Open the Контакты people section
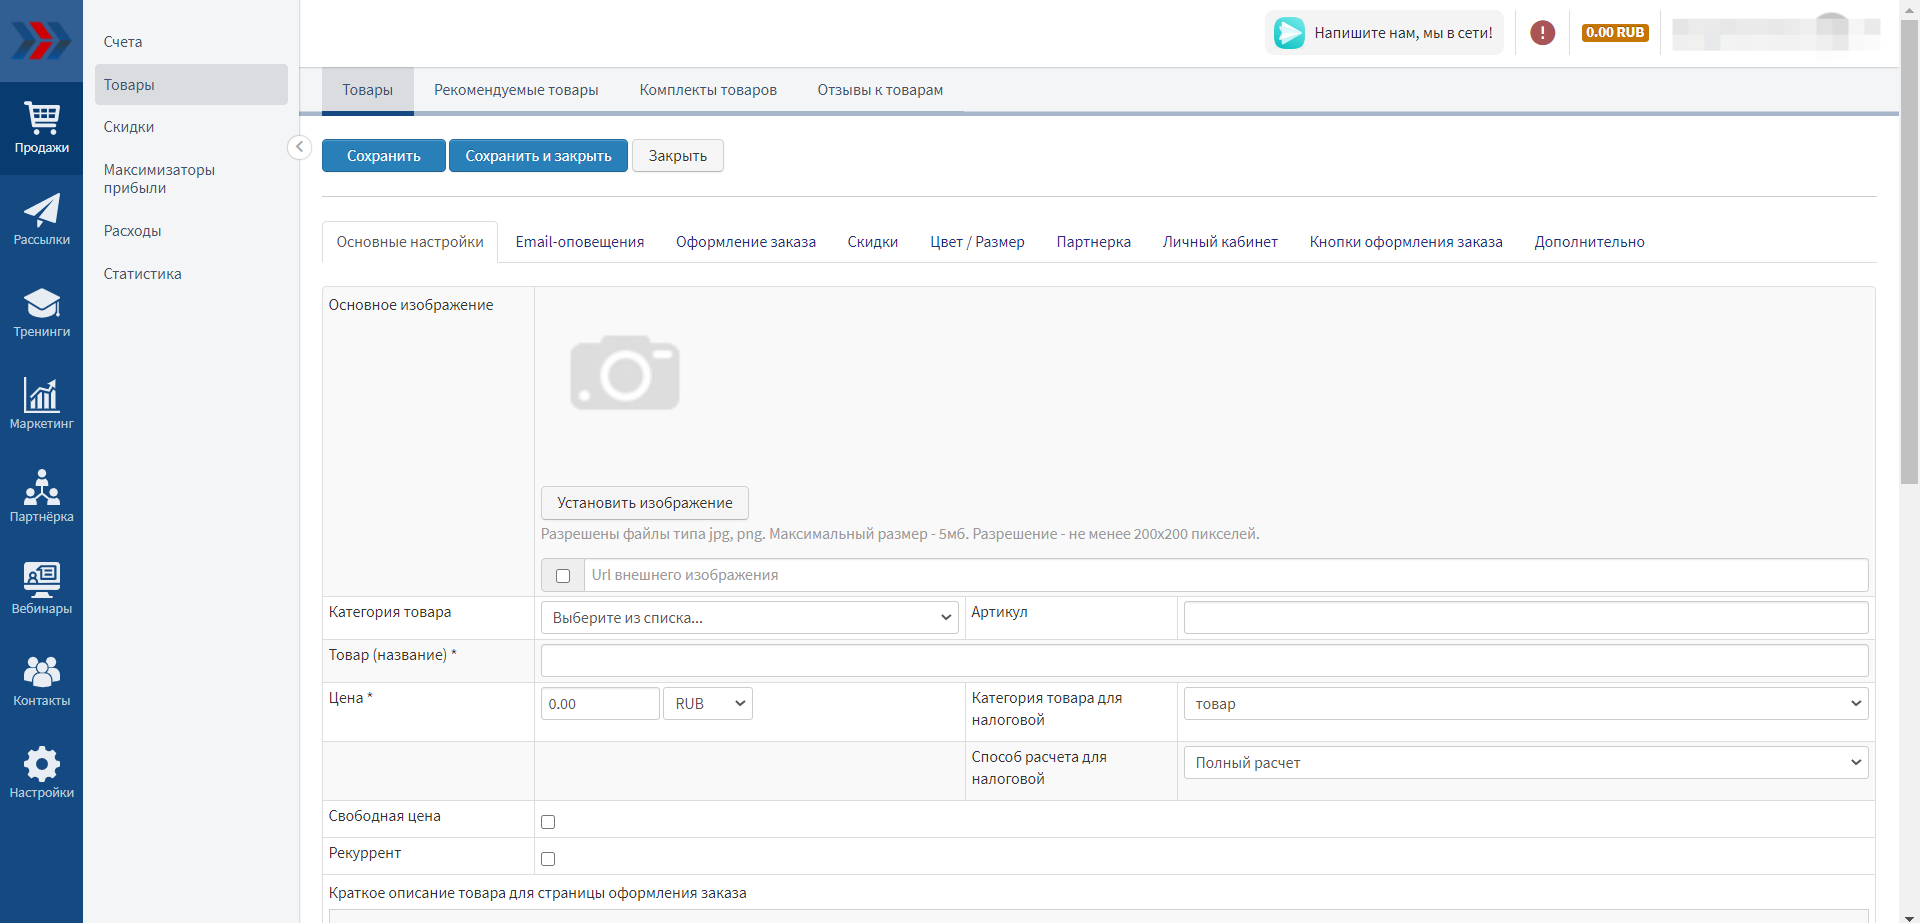 point(41,680)
